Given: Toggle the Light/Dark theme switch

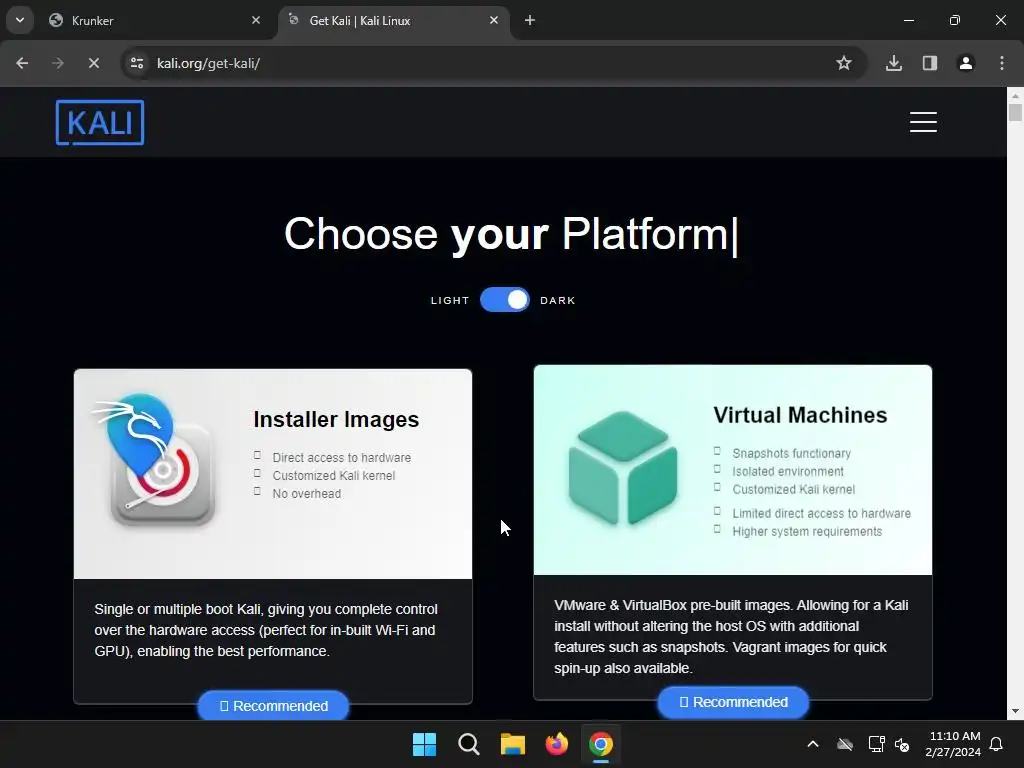Looking at the screenshot, I should [x=505, y=300].
